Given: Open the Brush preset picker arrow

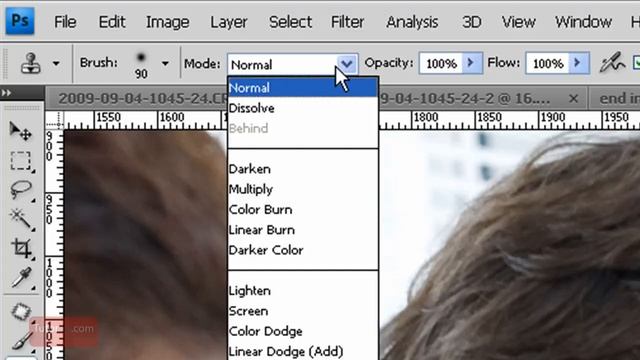Looking at the screenshot, I should coord(165,64).
